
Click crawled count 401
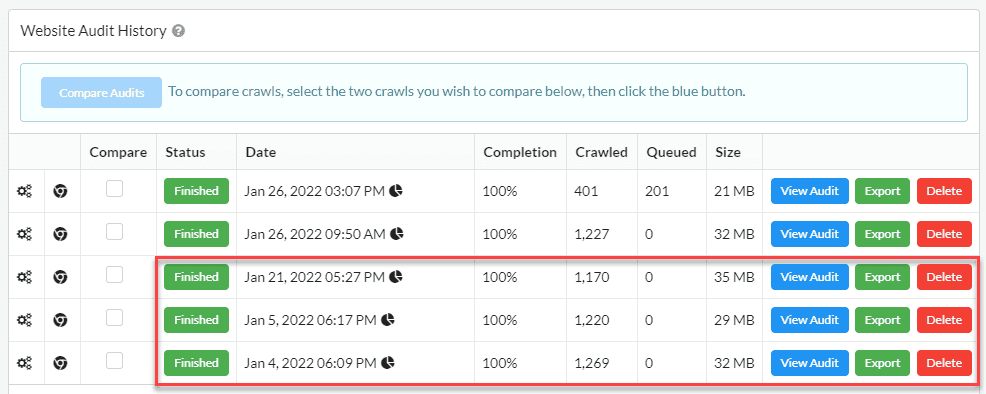[585, 191]
